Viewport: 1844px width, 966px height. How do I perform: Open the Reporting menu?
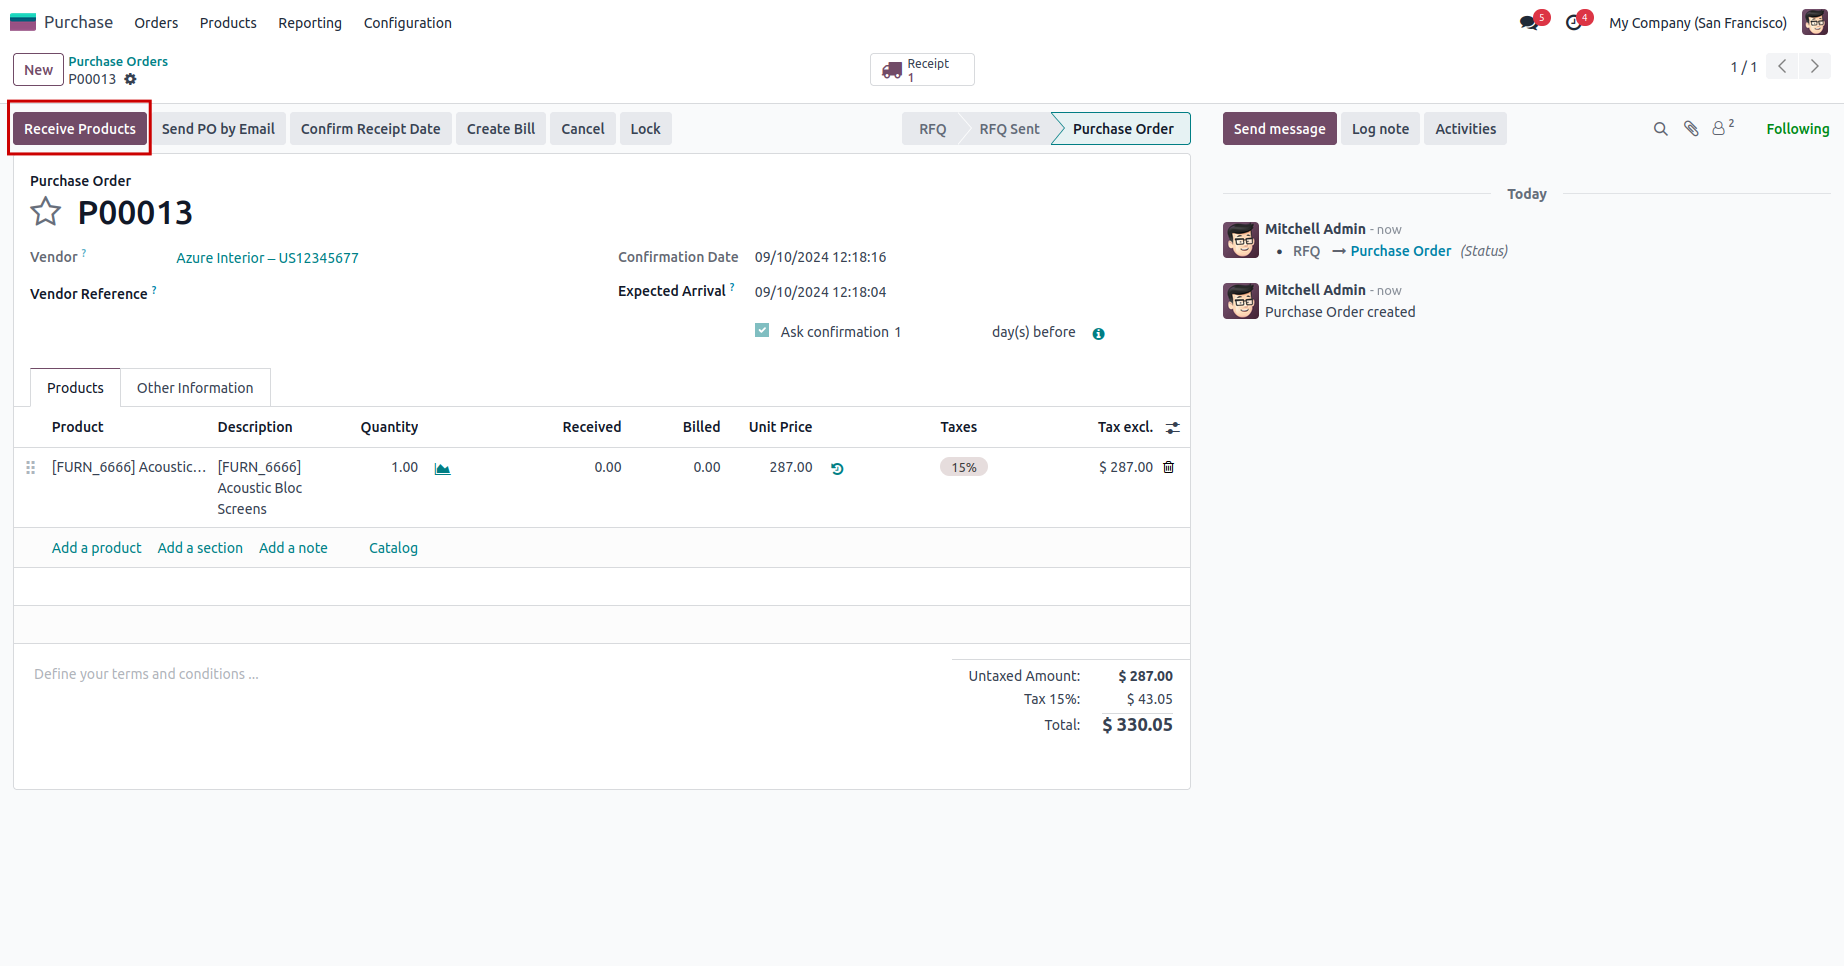(310, 23)
